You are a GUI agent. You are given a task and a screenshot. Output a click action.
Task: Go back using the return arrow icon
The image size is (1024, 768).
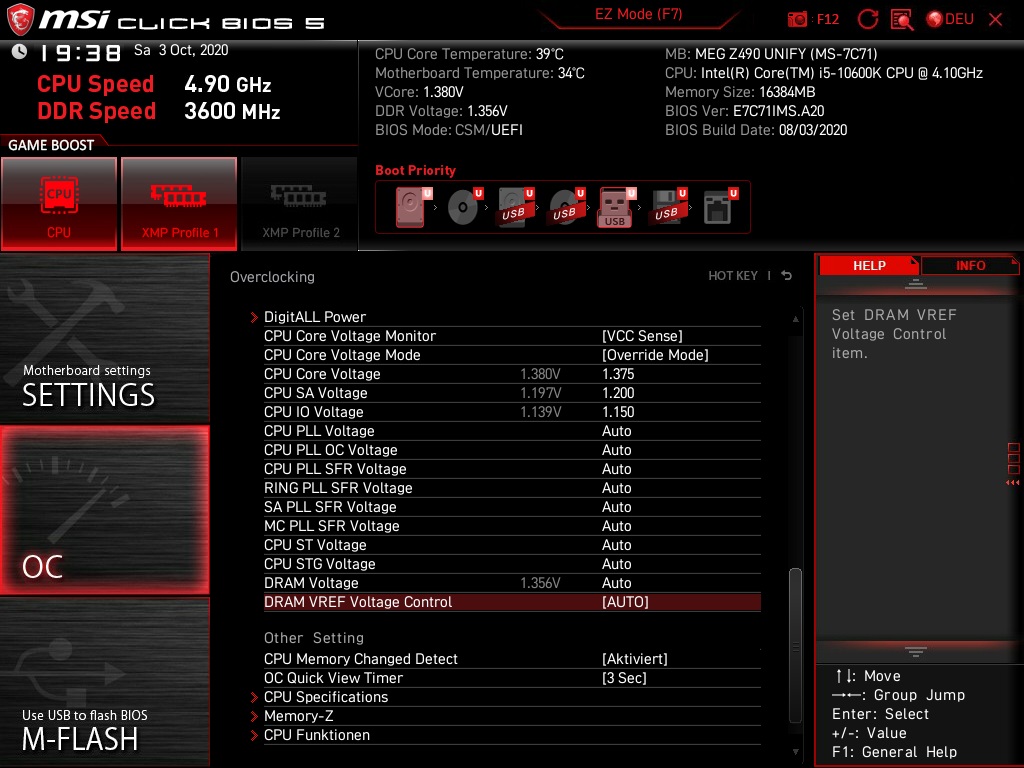coord(787,276)
